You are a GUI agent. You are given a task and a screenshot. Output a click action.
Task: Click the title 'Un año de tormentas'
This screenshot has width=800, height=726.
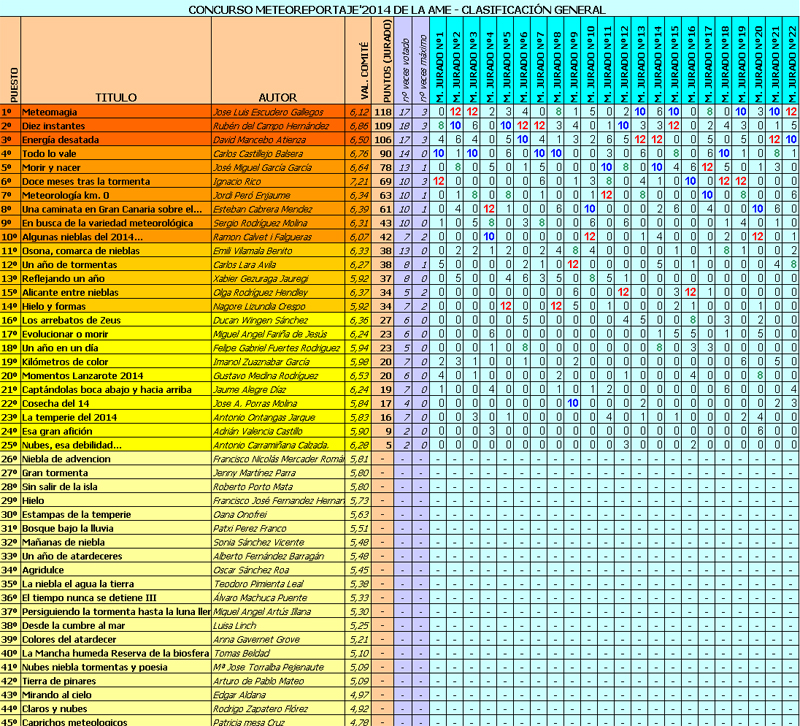point(69,265)
